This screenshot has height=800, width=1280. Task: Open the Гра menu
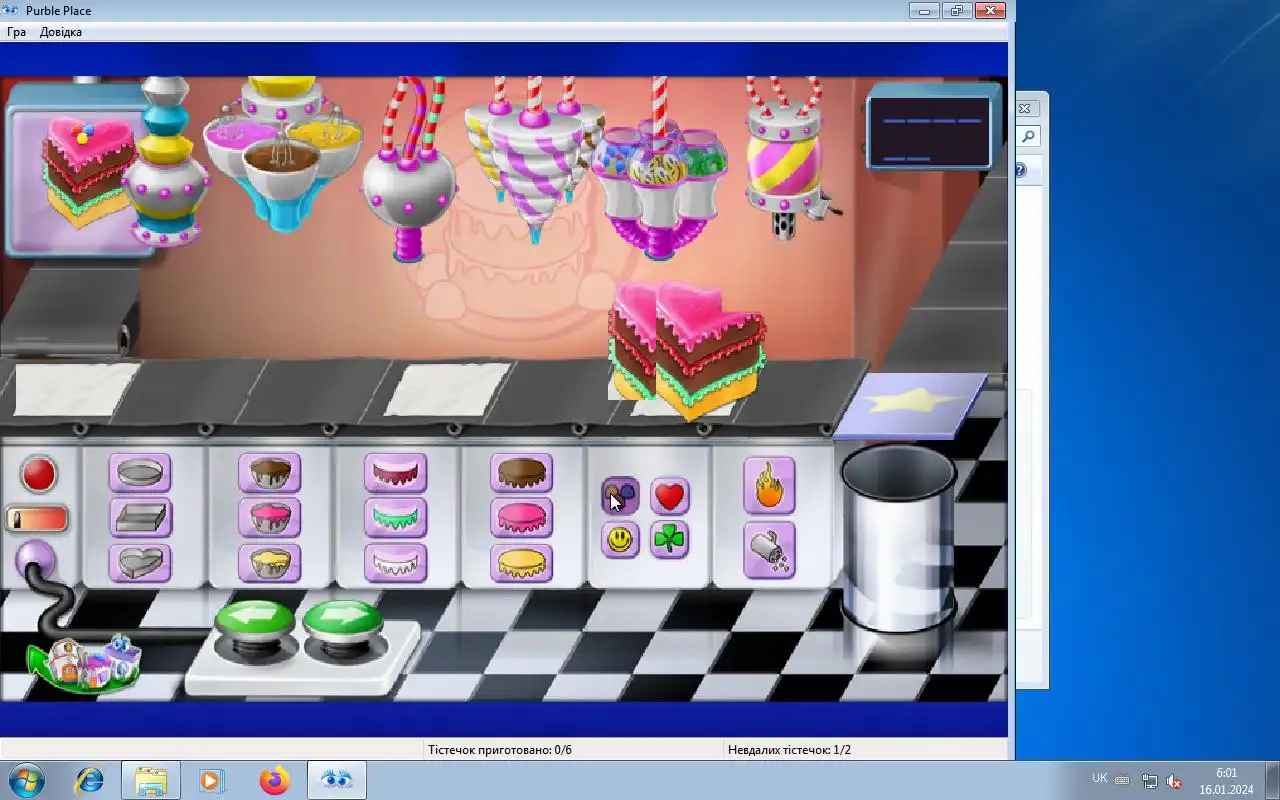point(17,32)
